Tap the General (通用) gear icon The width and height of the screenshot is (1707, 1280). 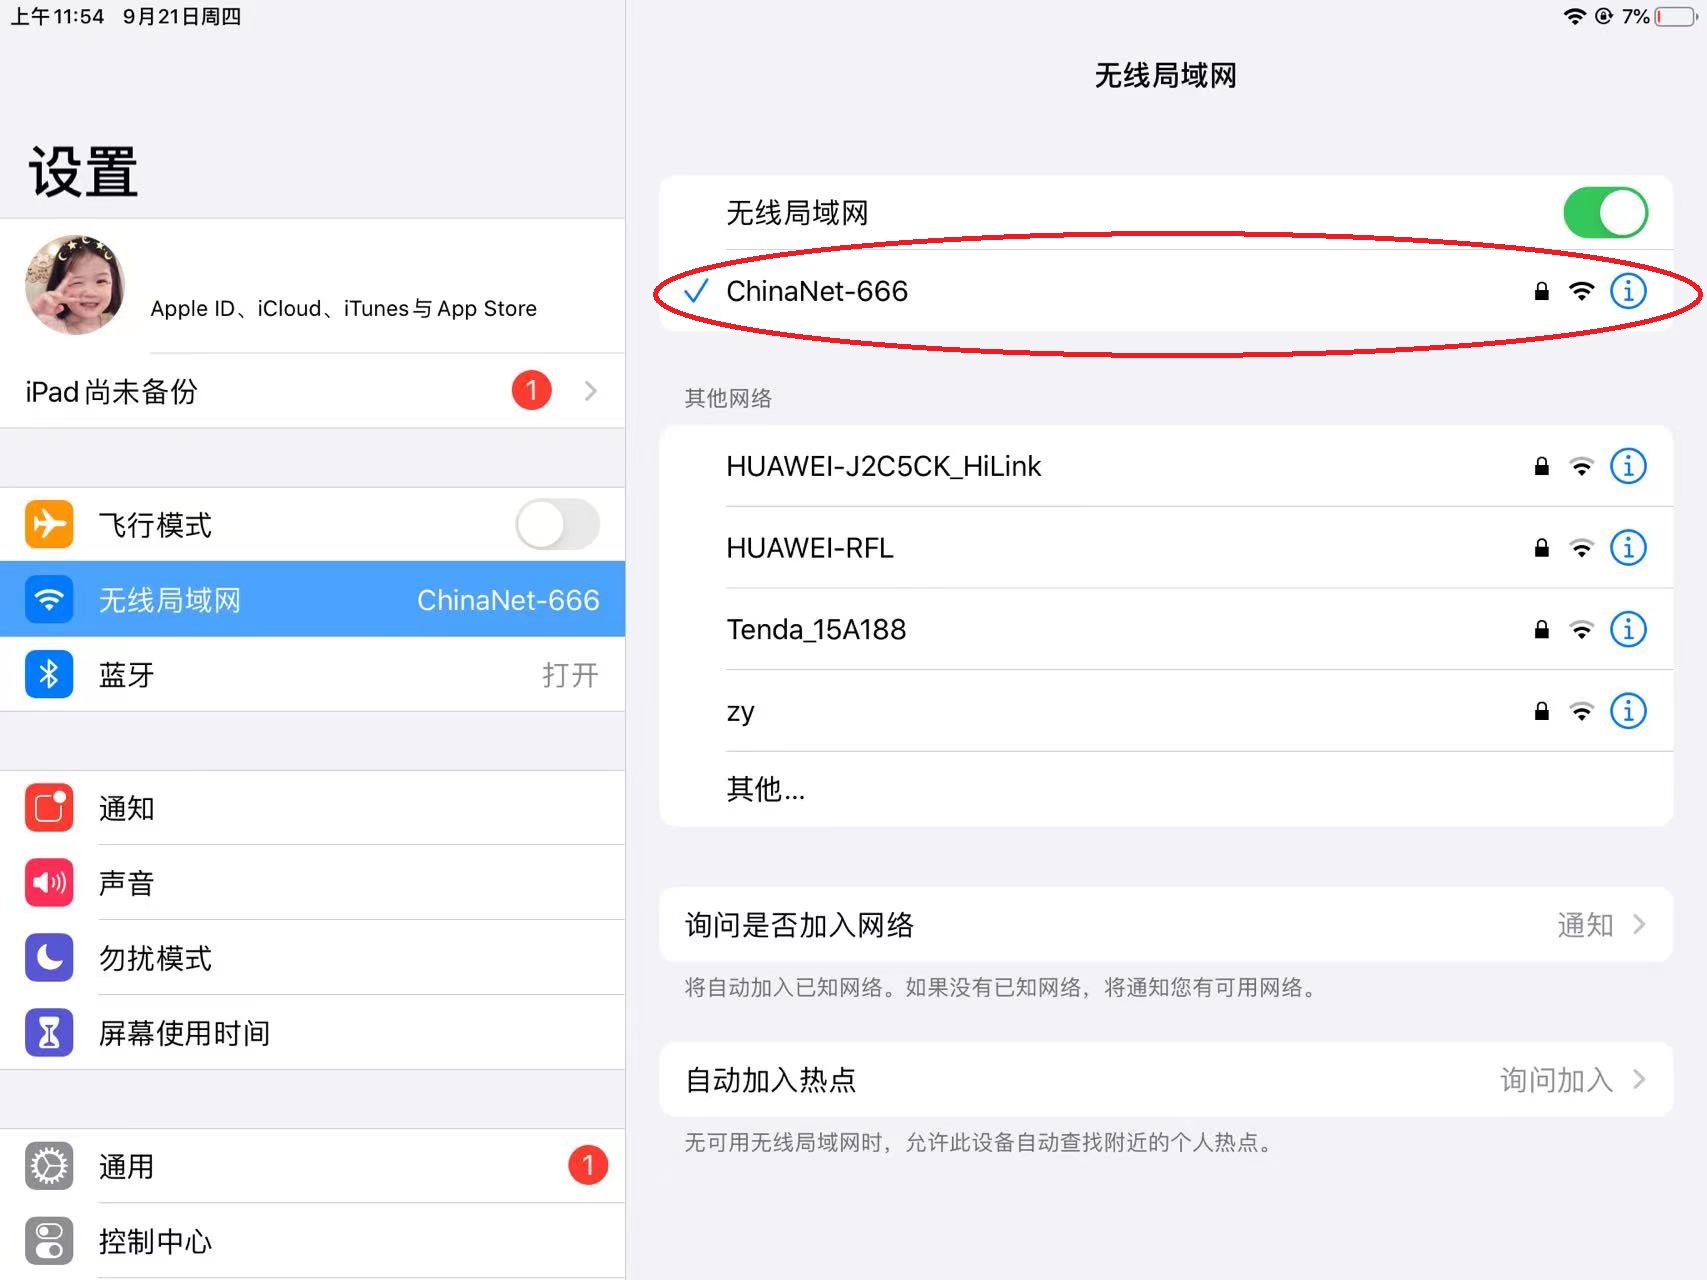(49, 1166)
